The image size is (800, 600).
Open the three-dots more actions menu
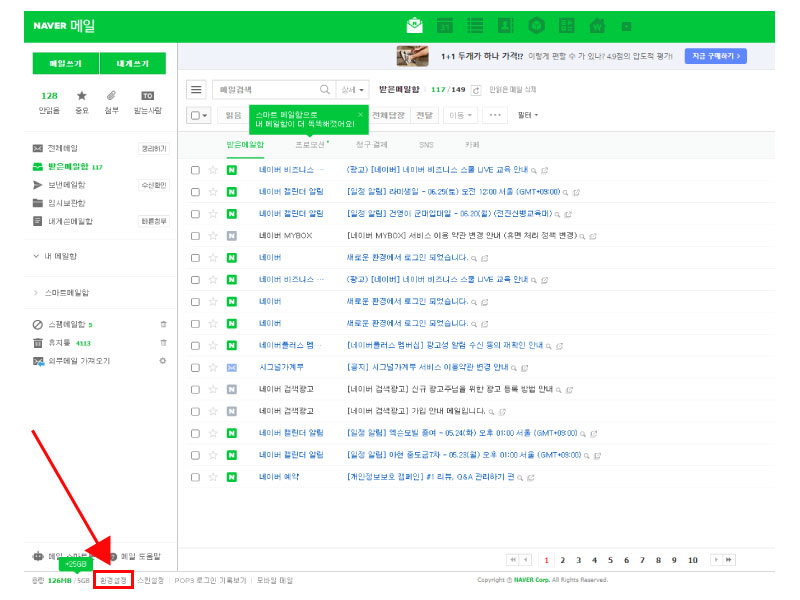[x=495, y=115]
